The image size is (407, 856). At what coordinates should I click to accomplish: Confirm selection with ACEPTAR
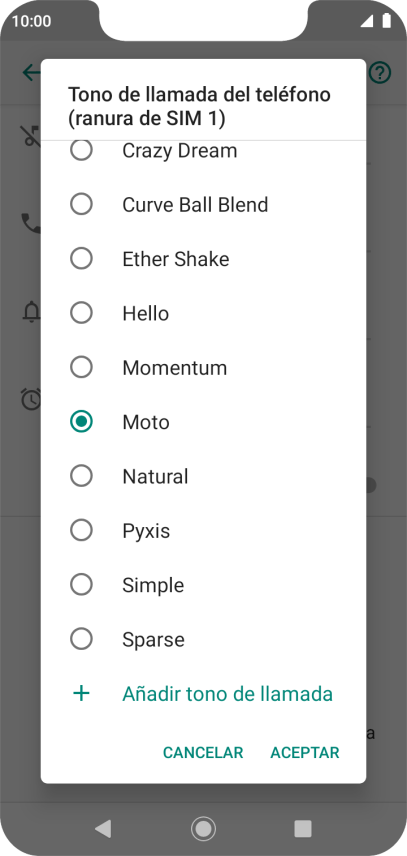tap(305, 752)
